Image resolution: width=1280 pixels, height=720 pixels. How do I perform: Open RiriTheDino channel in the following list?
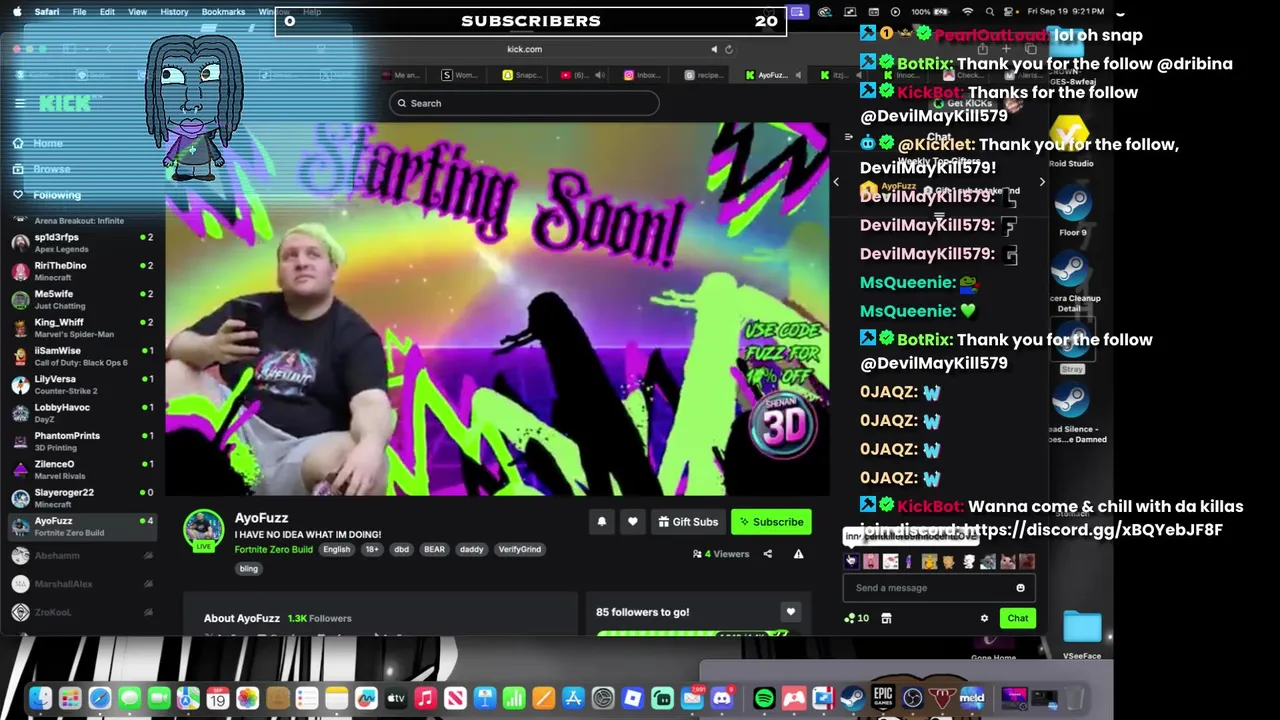tap(82, 271)
